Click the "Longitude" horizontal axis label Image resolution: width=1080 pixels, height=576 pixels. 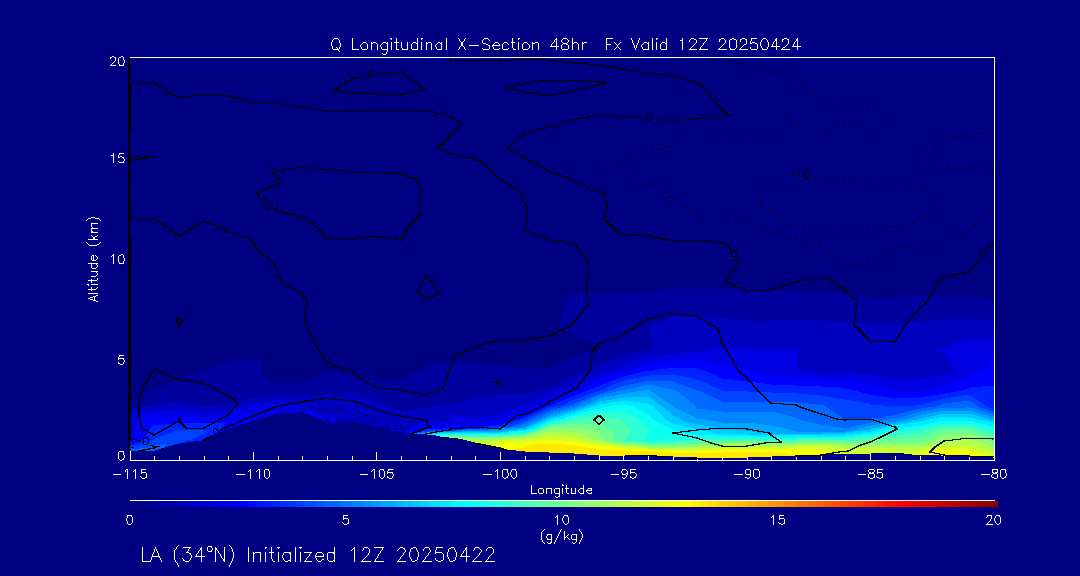[x=561, y=490]
